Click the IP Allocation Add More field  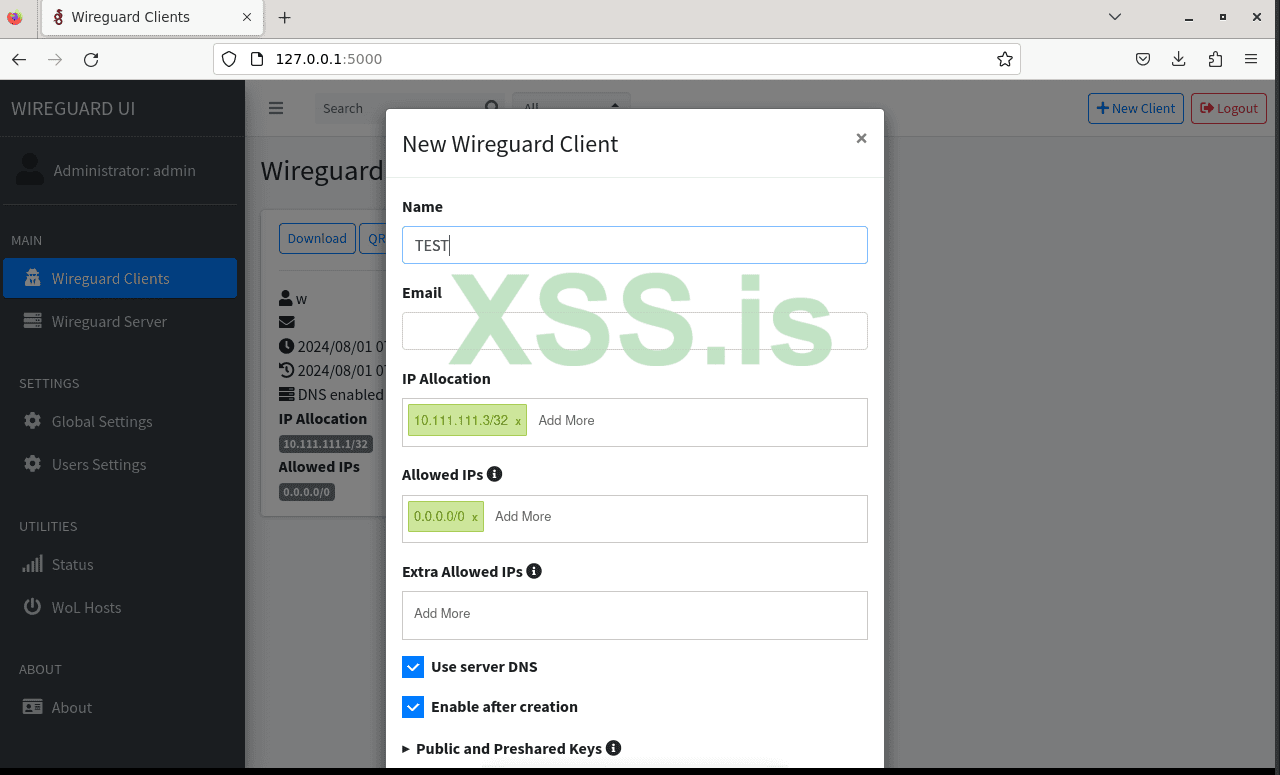567,420
